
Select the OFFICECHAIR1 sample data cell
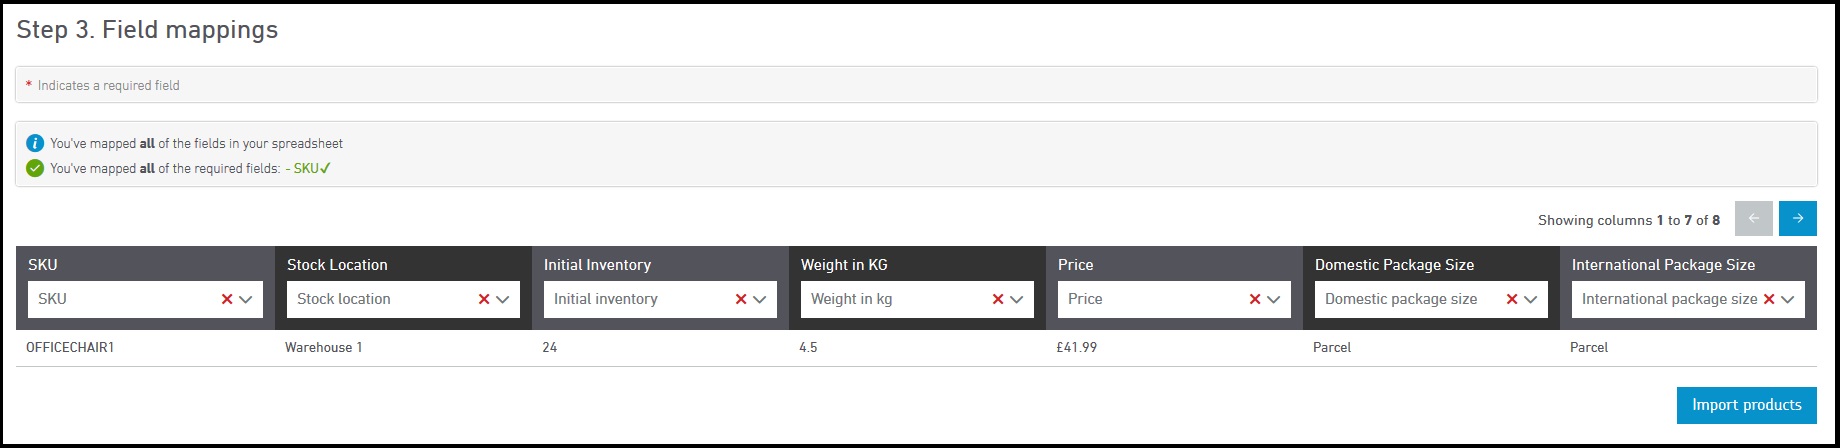click(x=70, y=348)
